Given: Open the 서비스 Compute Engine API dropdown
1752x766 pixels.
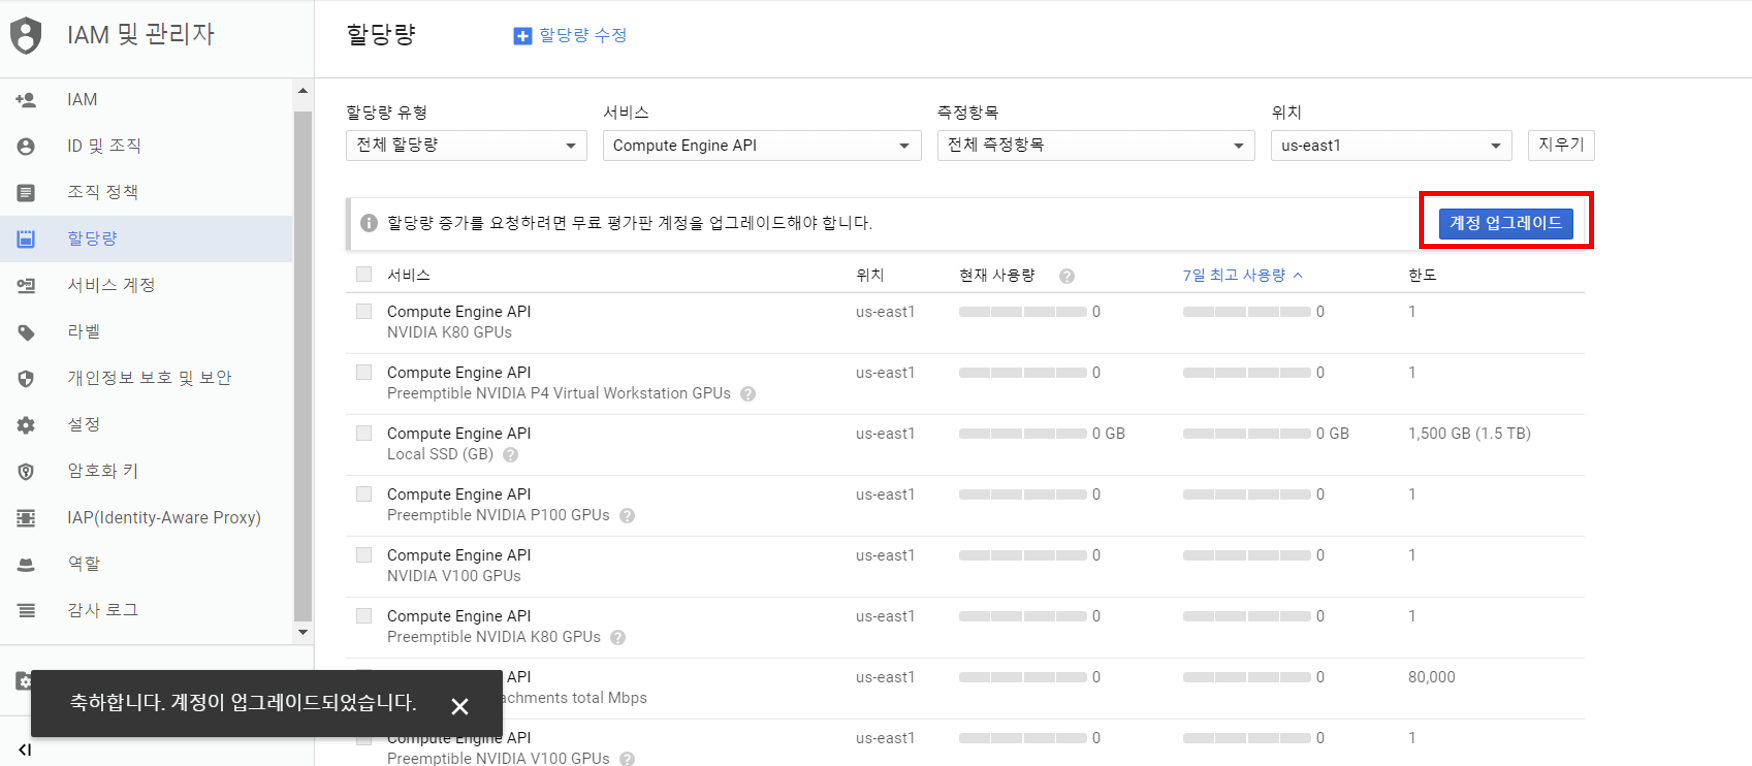Looking at the screenshot, I should point(761,145).
